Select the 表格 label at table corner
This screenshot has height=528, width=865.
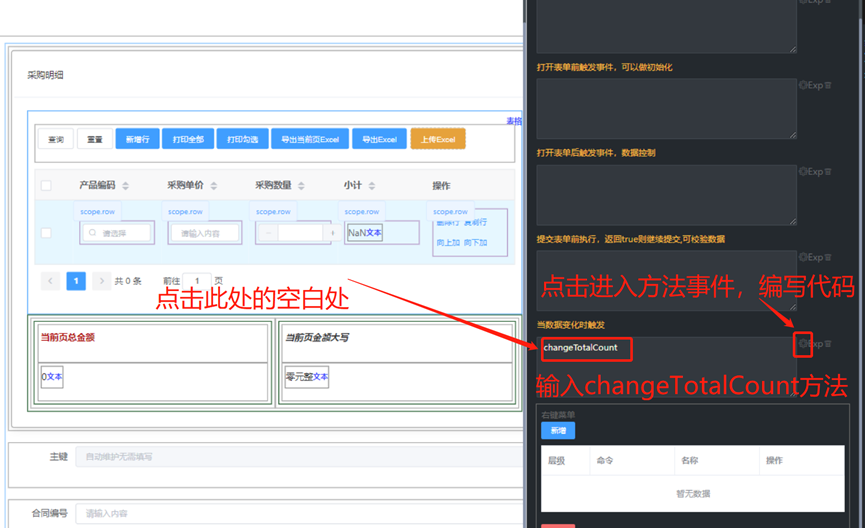point(514,121)
